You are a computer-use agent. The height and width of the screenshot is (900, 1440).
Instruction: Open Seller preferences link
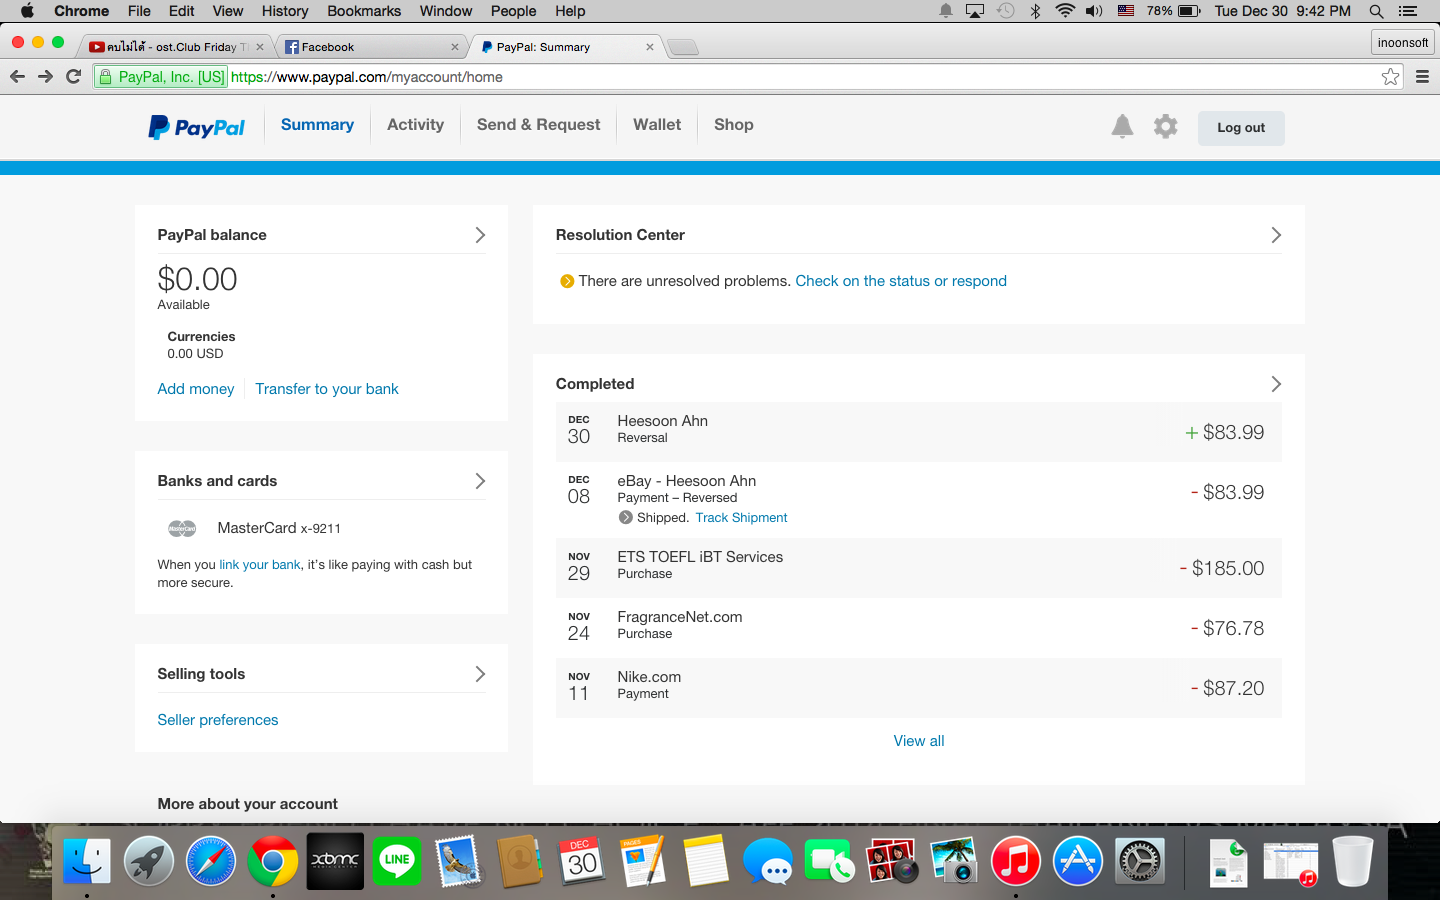tap(218, 720)
